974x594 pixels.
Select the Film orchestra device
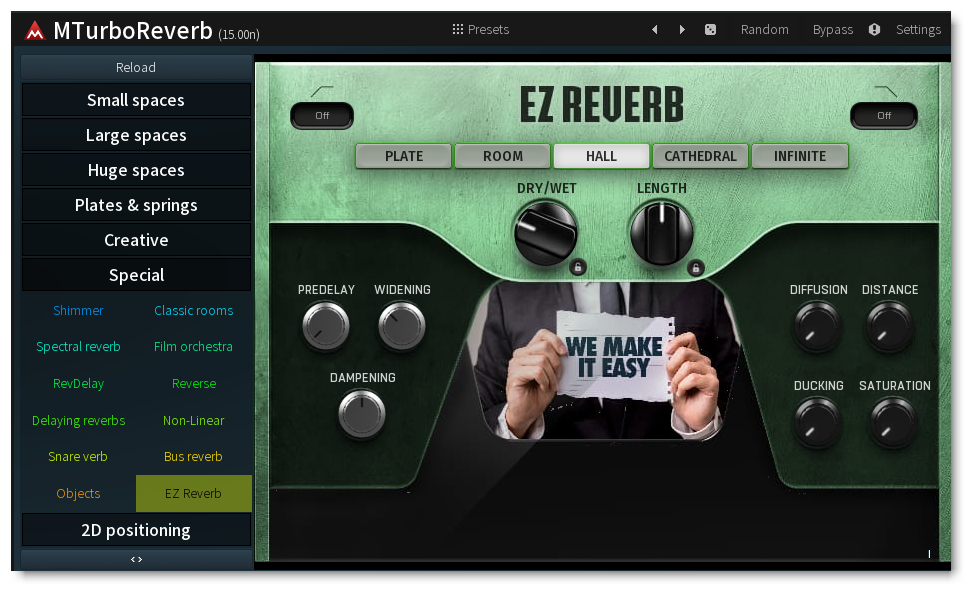click(194, 347)
